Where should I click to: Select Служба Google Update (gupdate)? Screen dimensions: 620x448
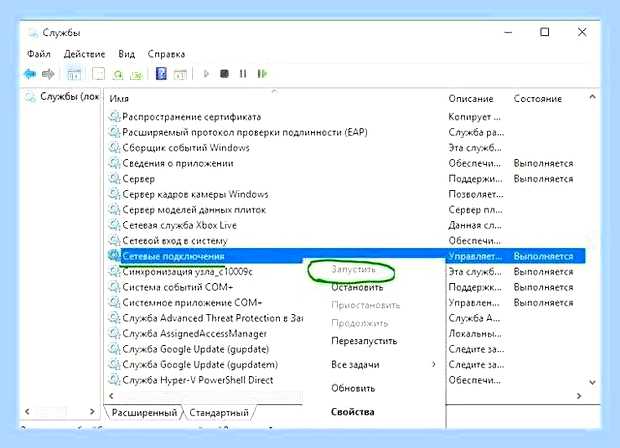click(196, 349)
